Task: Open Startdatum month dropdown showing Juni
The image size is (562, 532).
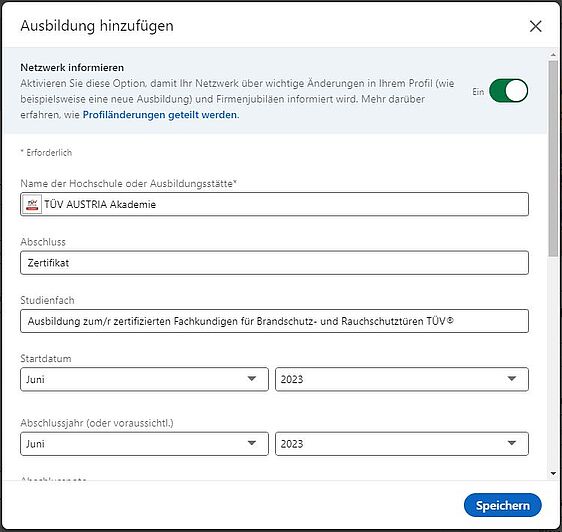Action: point(144,379)
